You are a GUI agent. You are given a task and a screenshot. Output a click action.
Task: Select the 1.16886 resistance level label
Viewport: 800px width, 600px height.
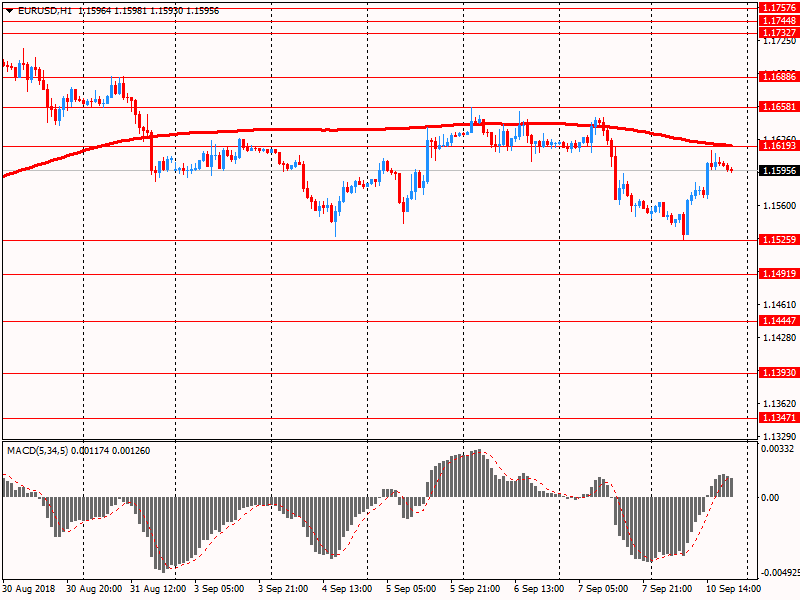[x=778, y=76]
